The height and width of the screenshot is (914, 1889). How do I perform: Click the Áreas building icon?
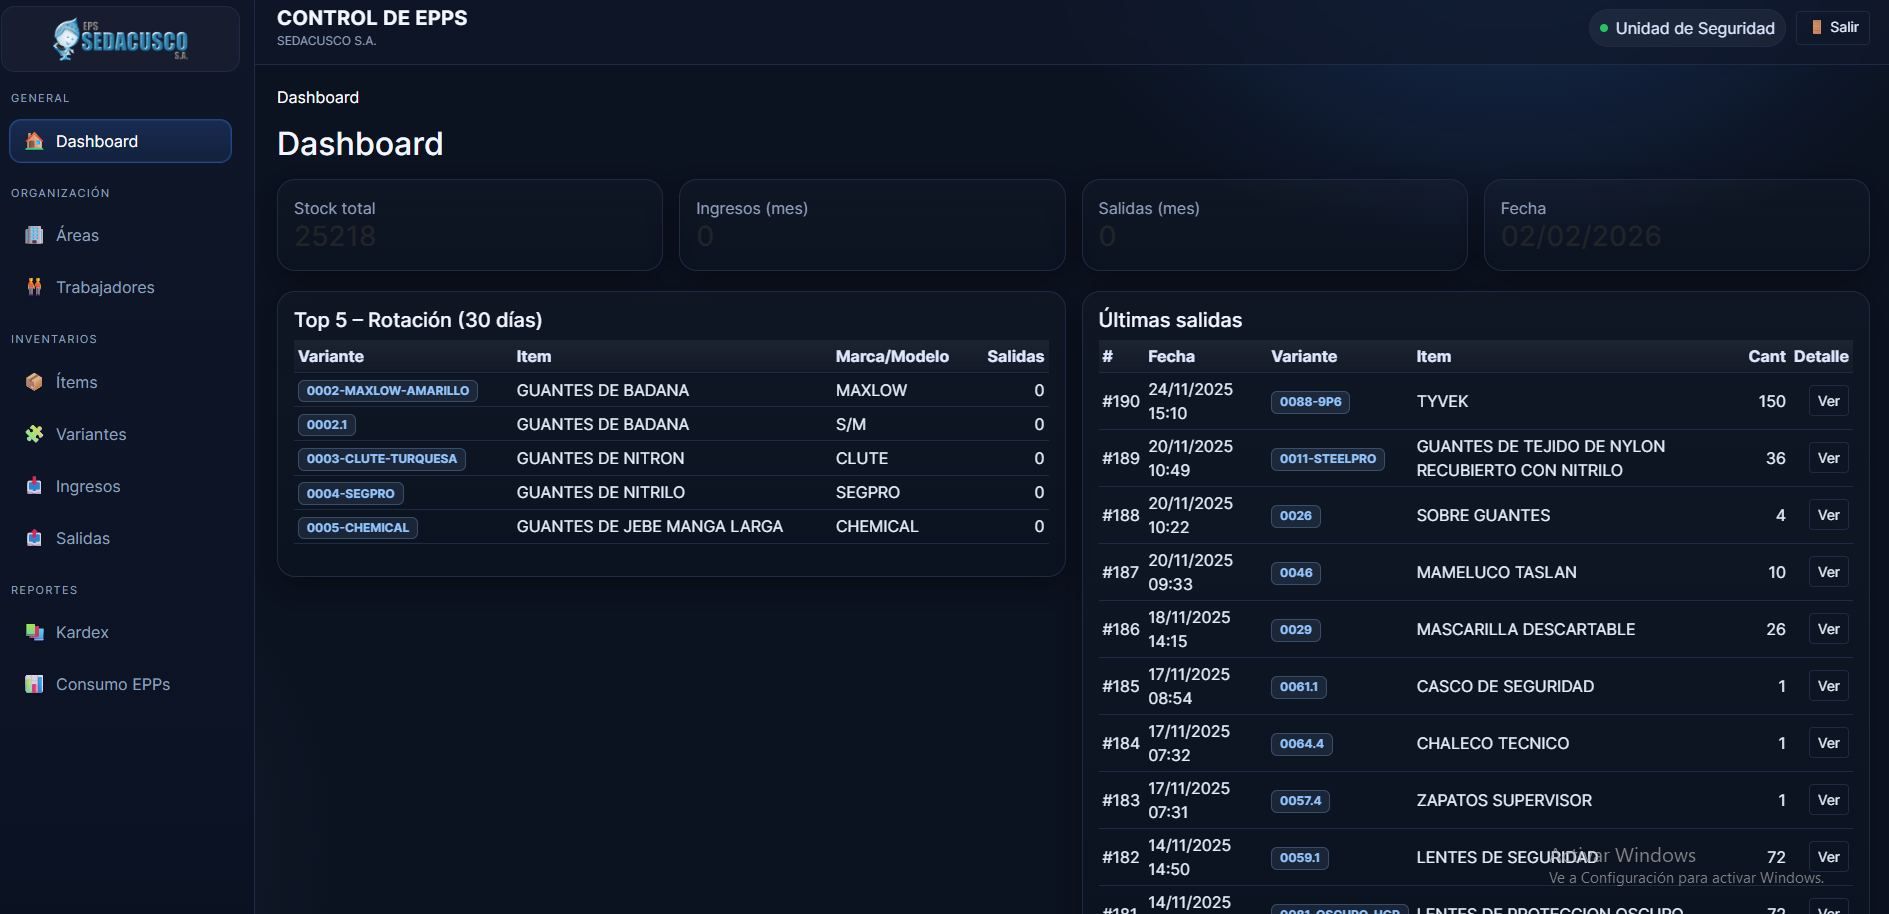(34, 235)
